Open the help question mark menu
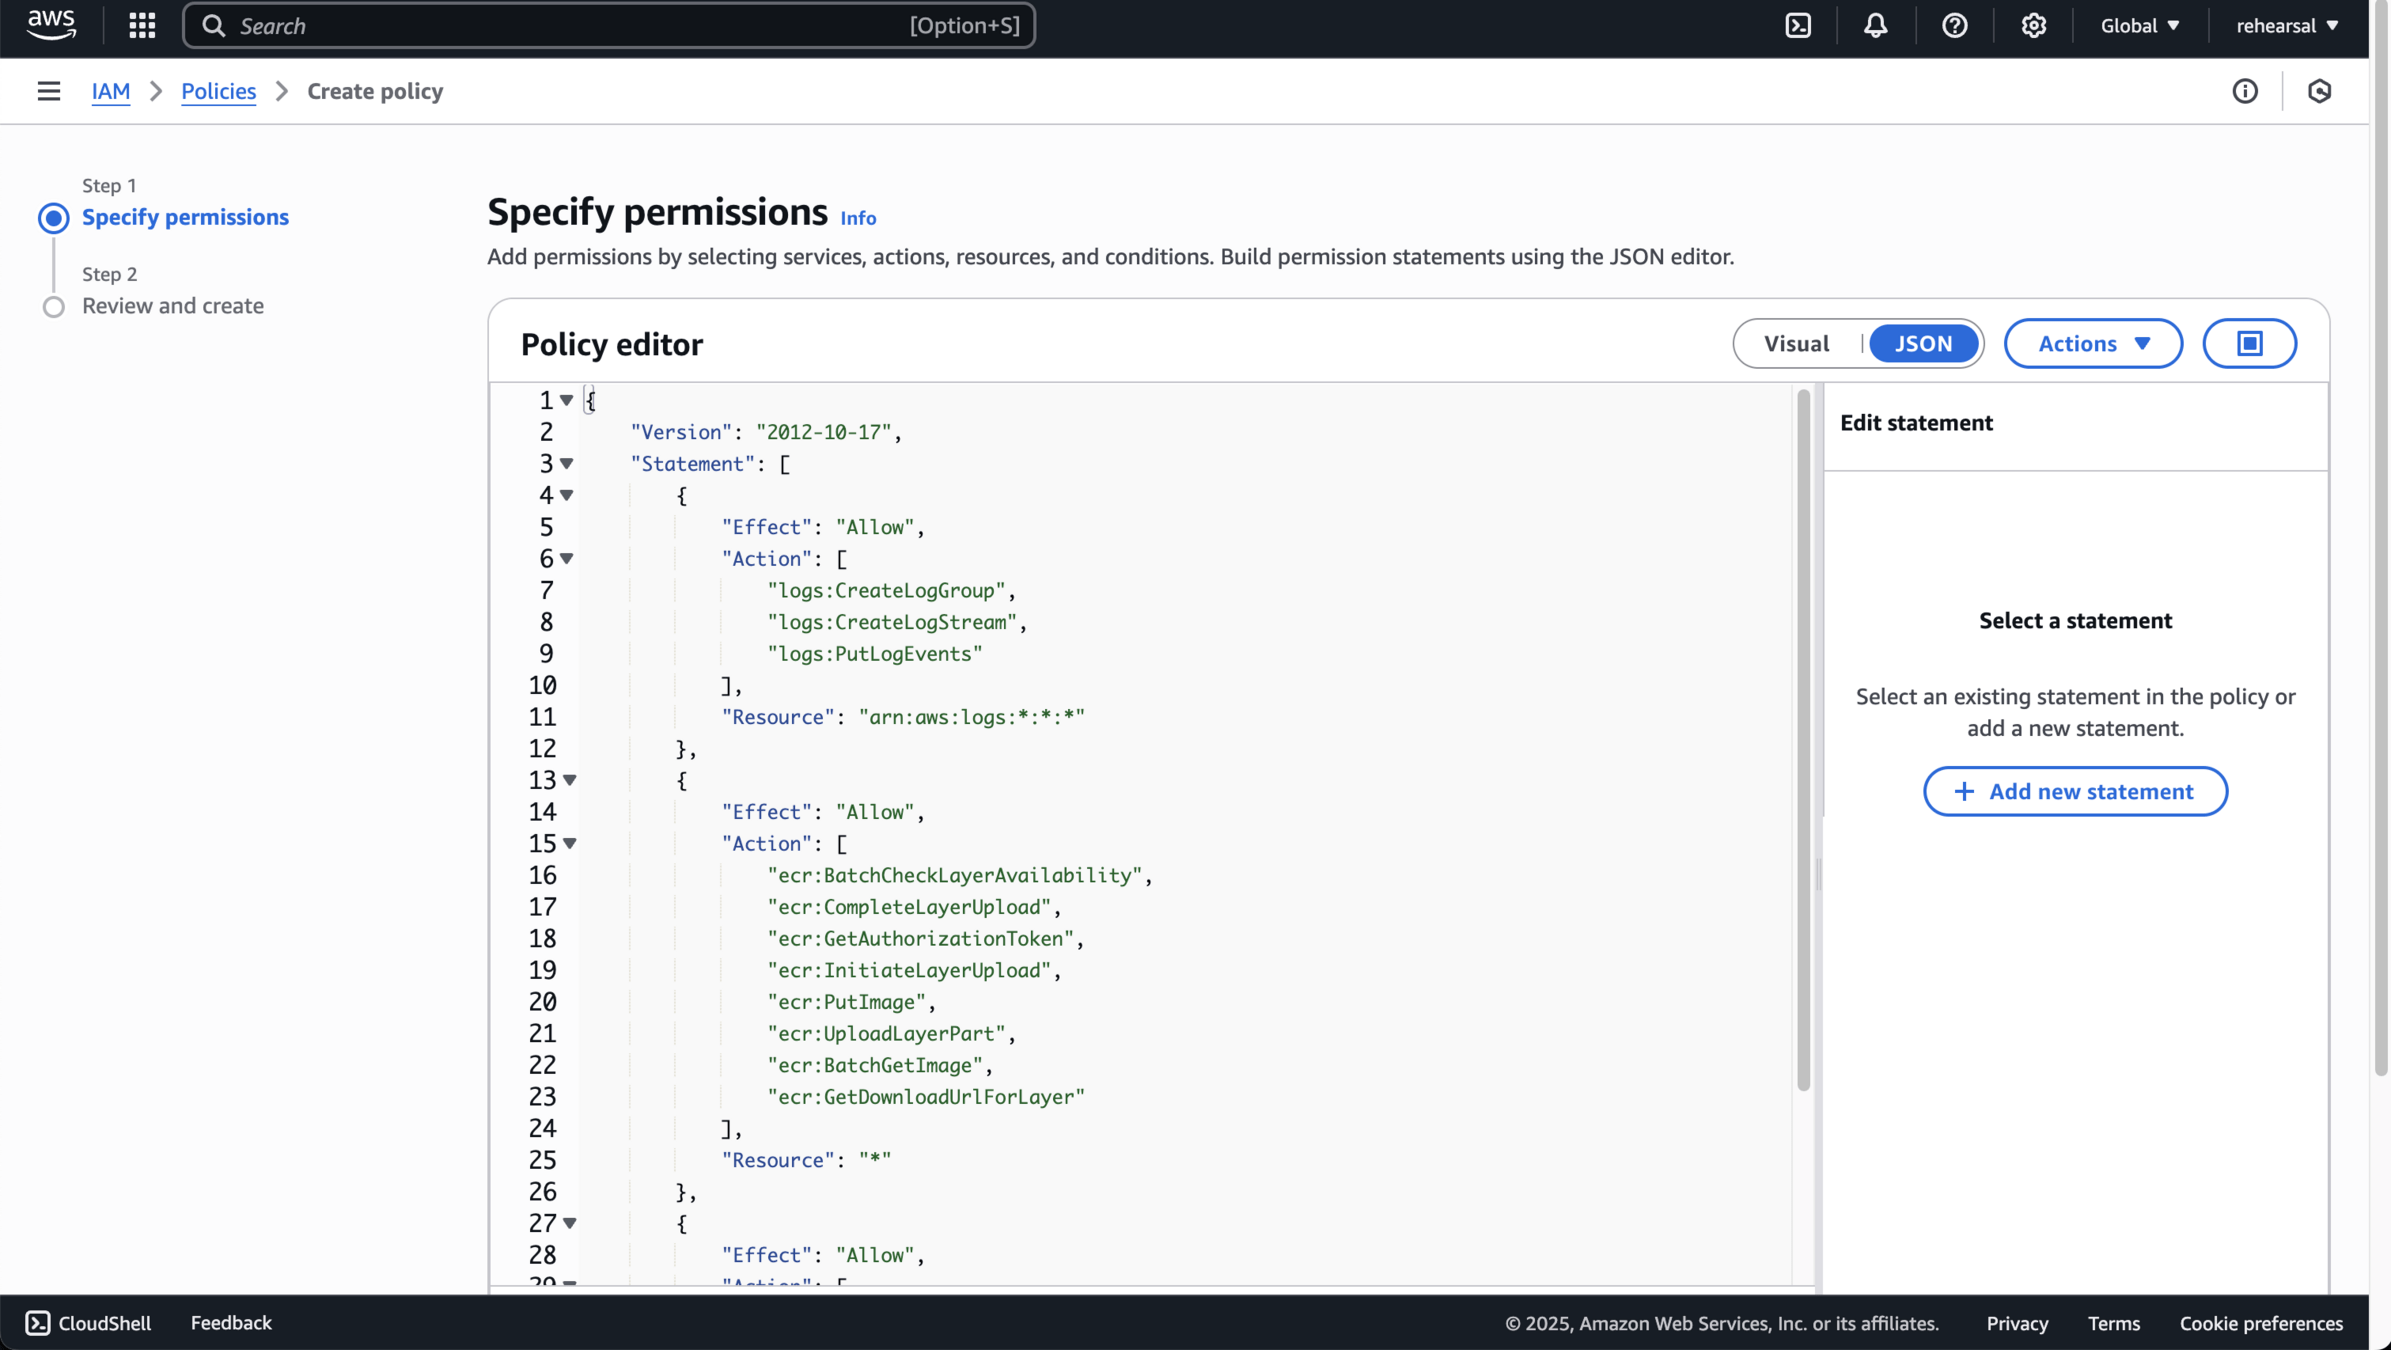 (x=1954, y=26)
